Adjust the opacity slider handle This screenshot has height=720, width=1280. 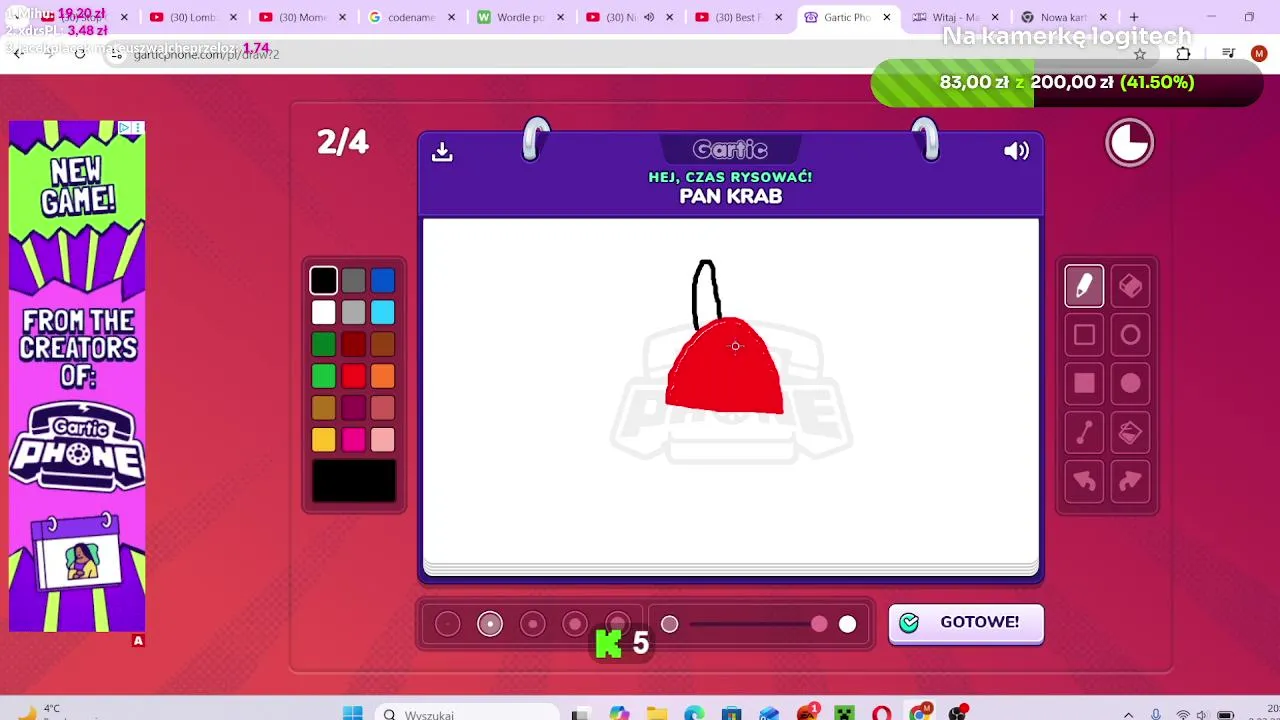point(819,624)
